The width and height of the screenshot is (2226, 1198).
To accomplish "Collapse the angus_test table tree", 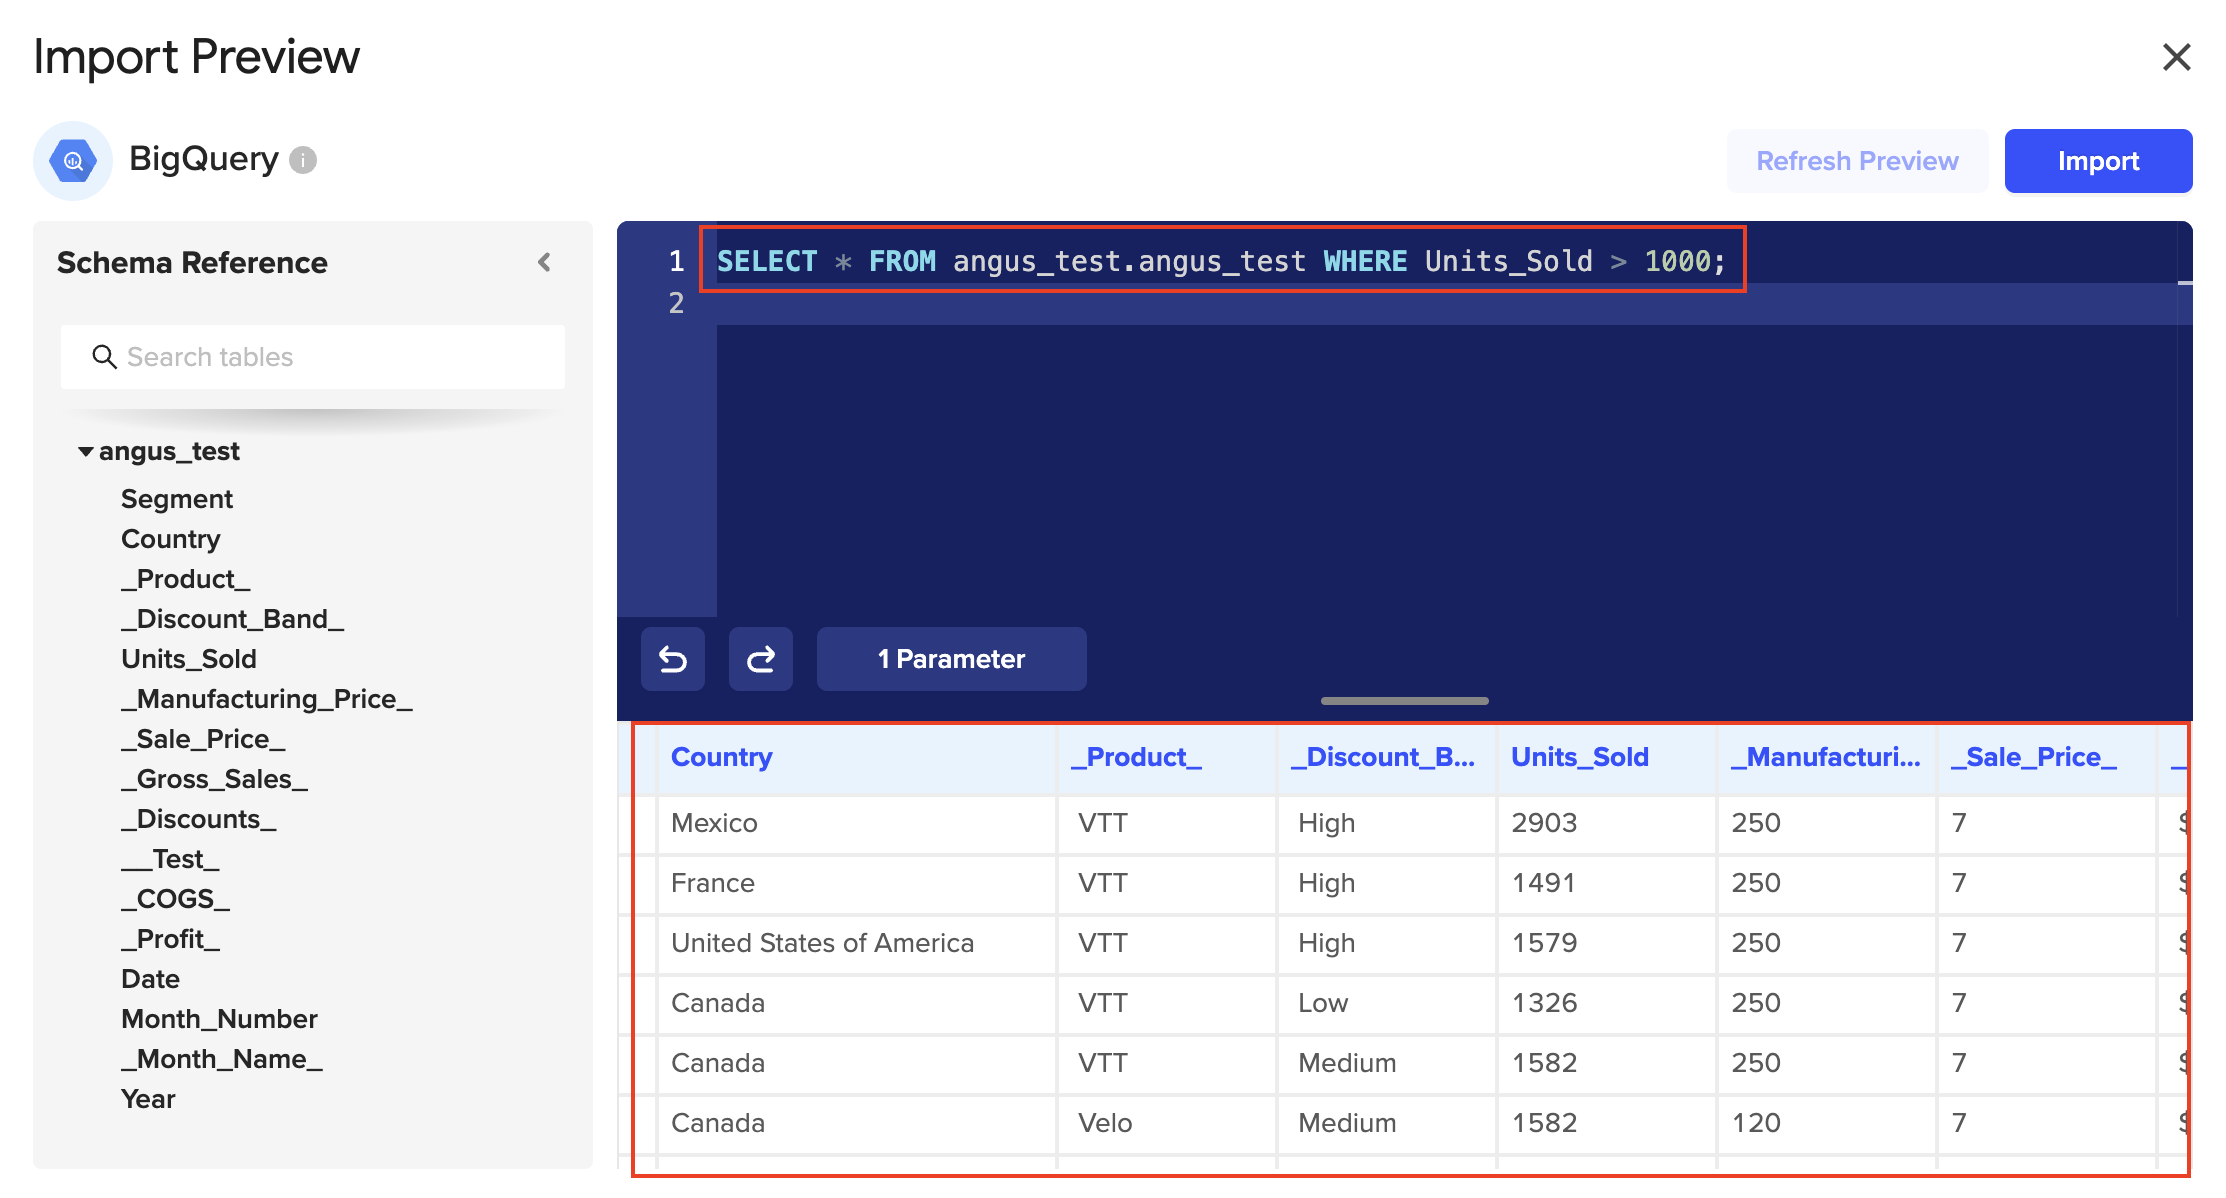I will tap(86, 452).
